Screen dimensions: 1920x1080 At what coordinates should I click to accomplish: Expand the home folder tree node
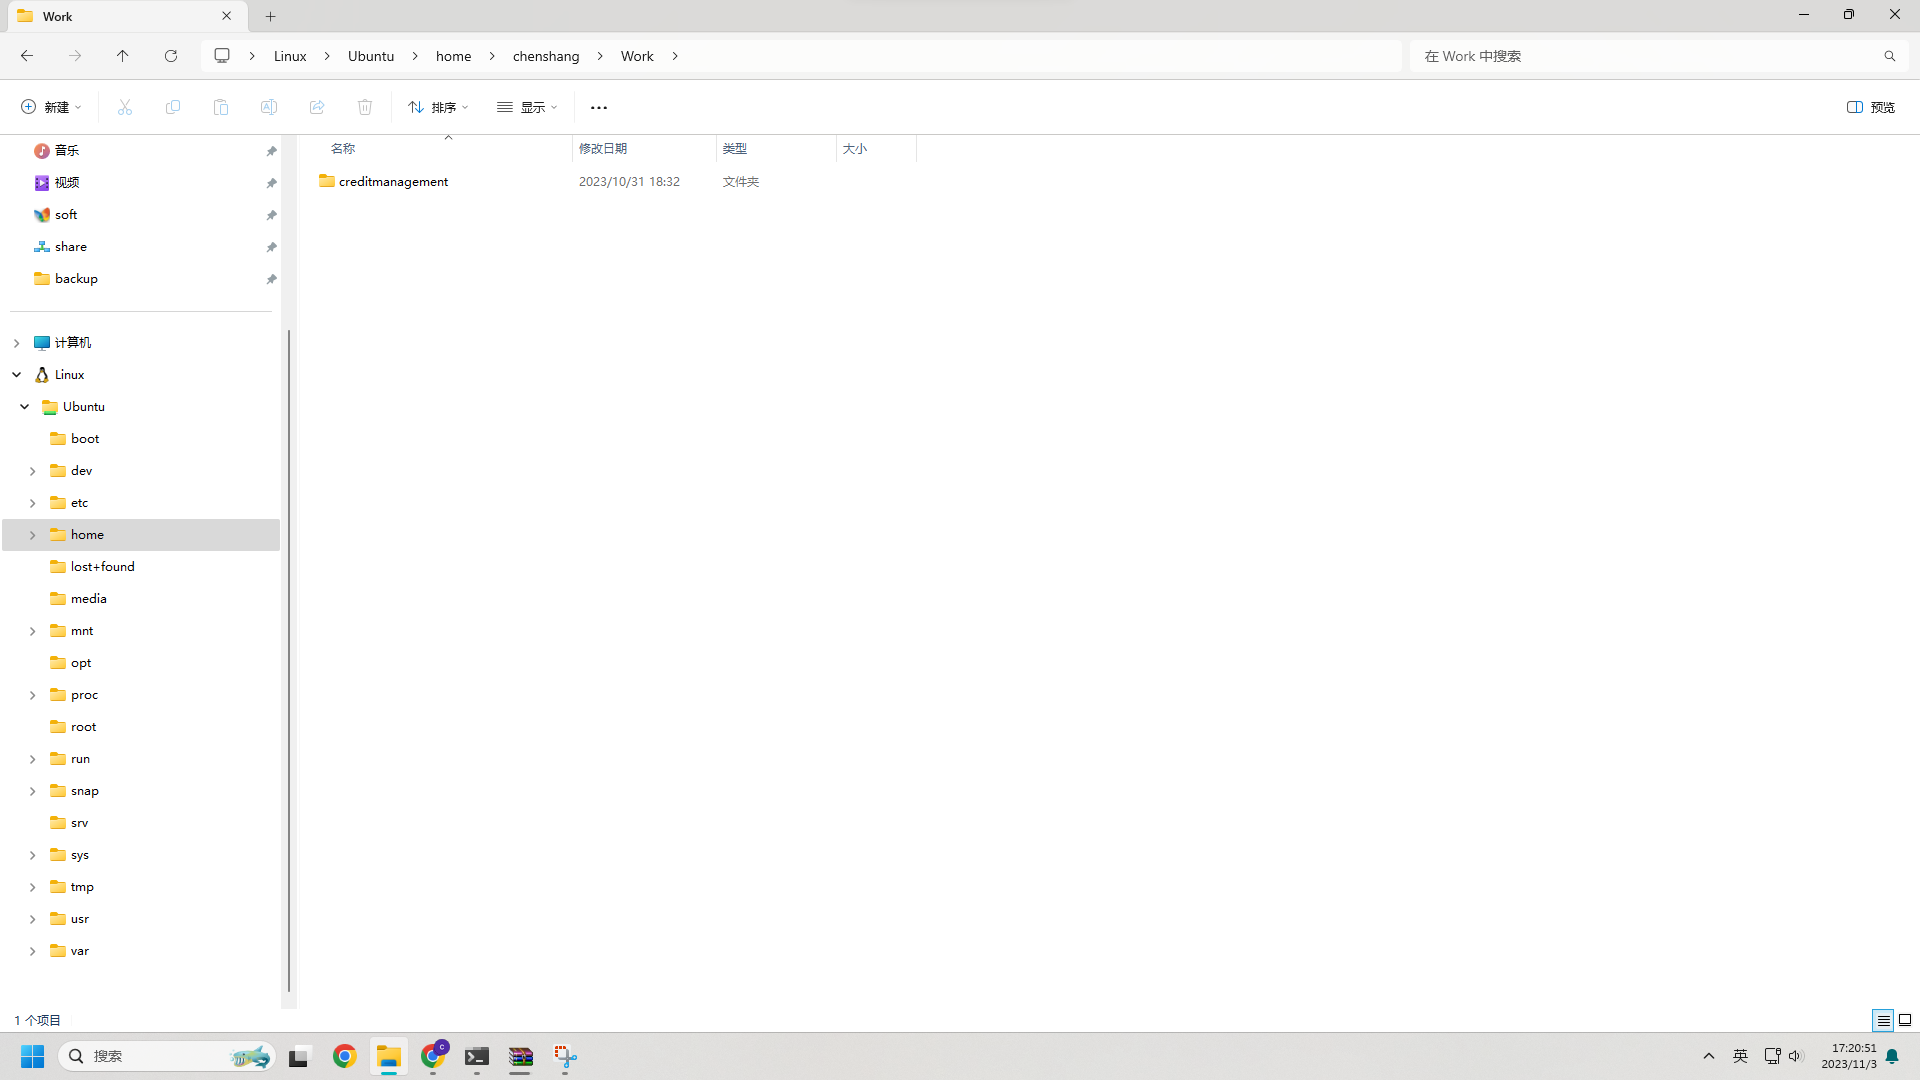pos(32,535)
